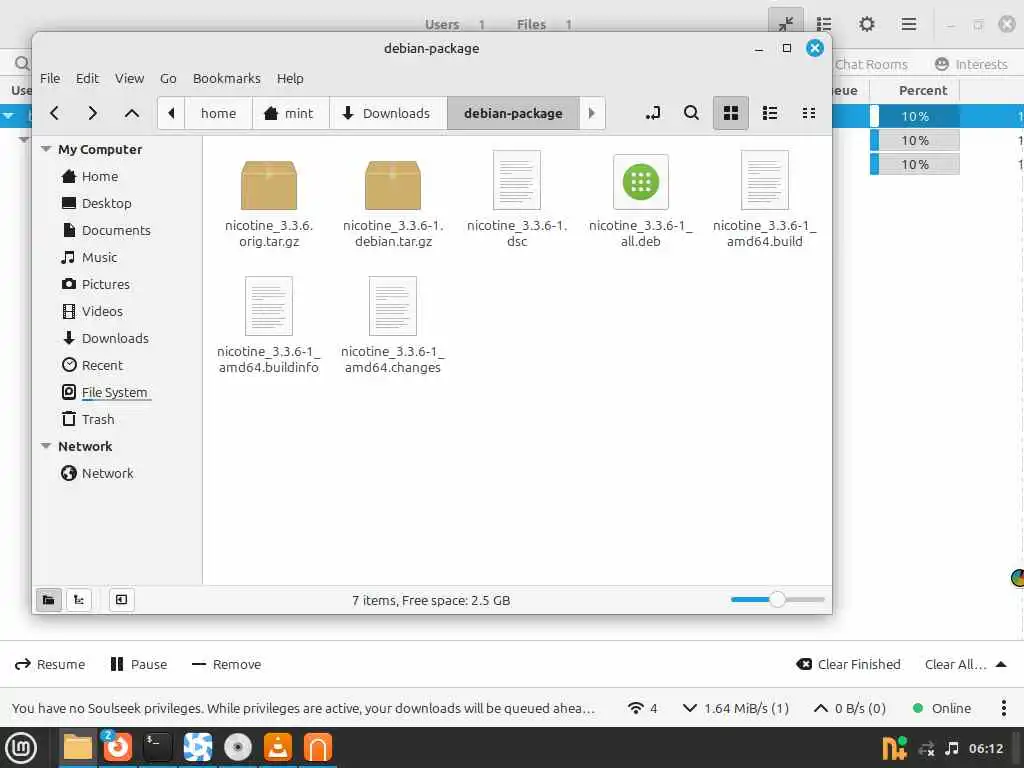Go back in file manager history

pos(55,113)
